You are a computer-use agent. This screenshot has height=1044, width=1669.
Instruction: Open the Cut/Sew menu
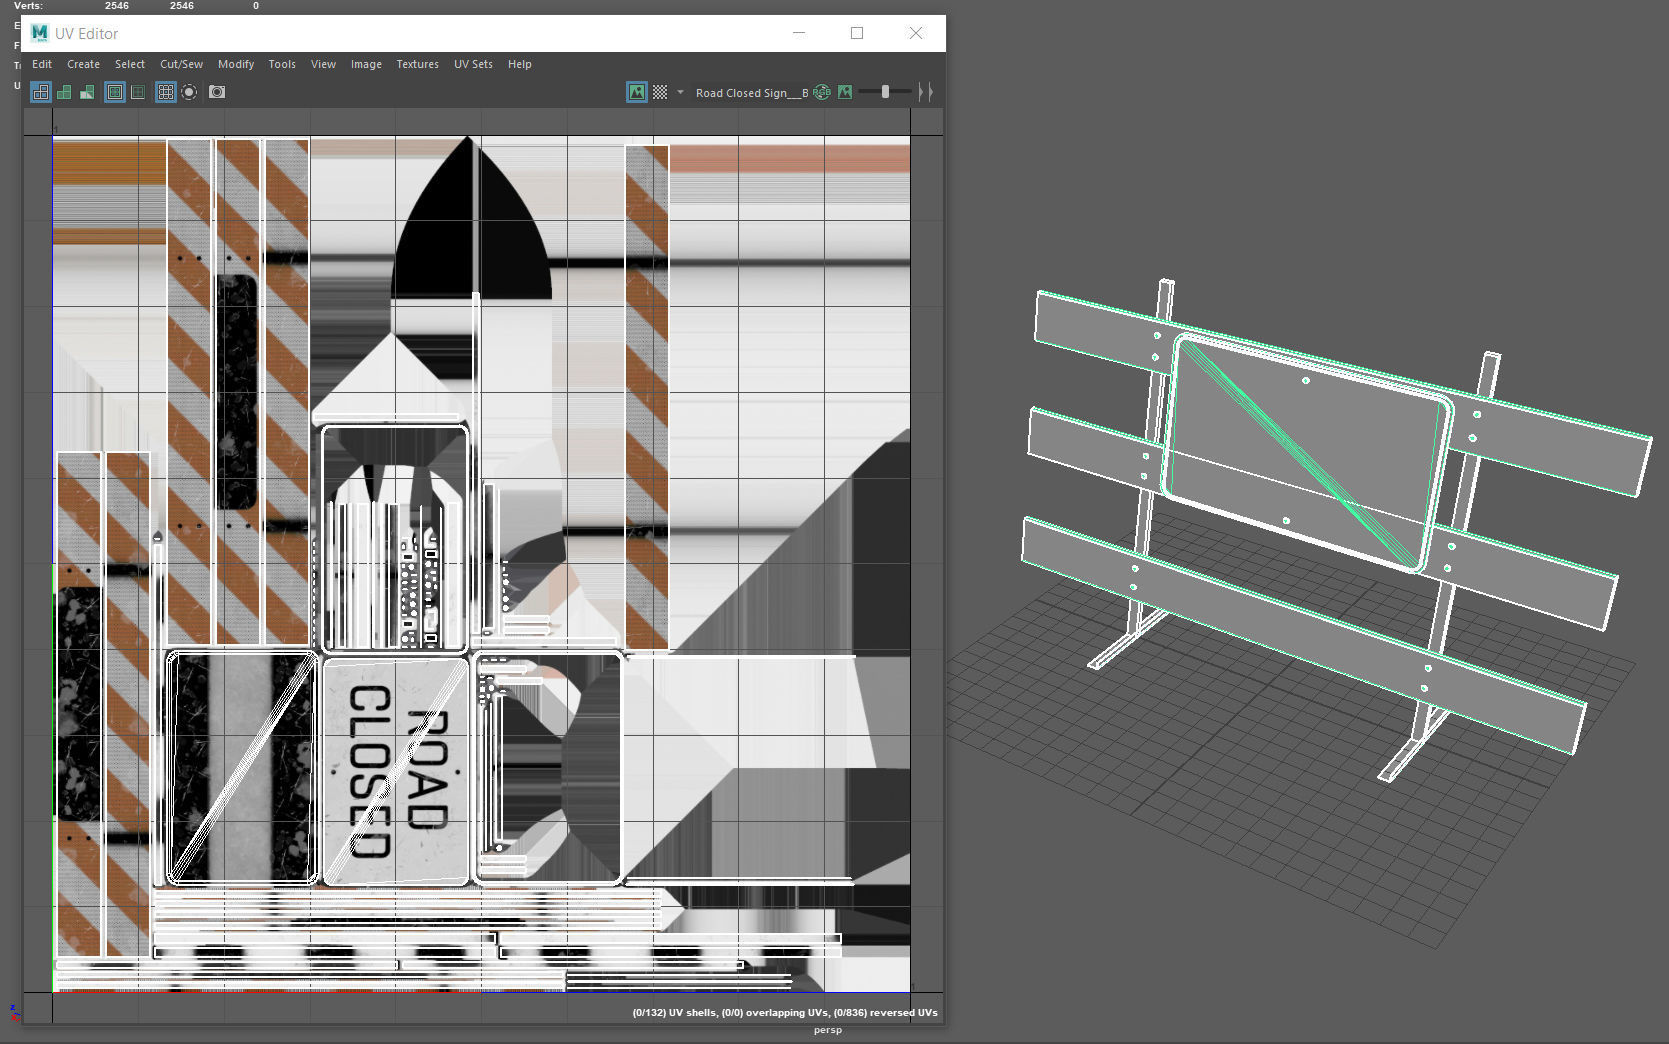[x=181, y=64]
